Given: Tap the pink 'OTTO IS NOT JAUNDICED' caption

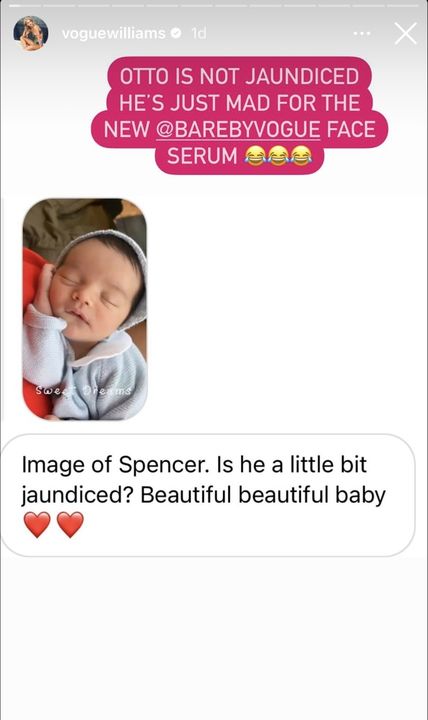Looking at the screenshot, I should (239, 116).
